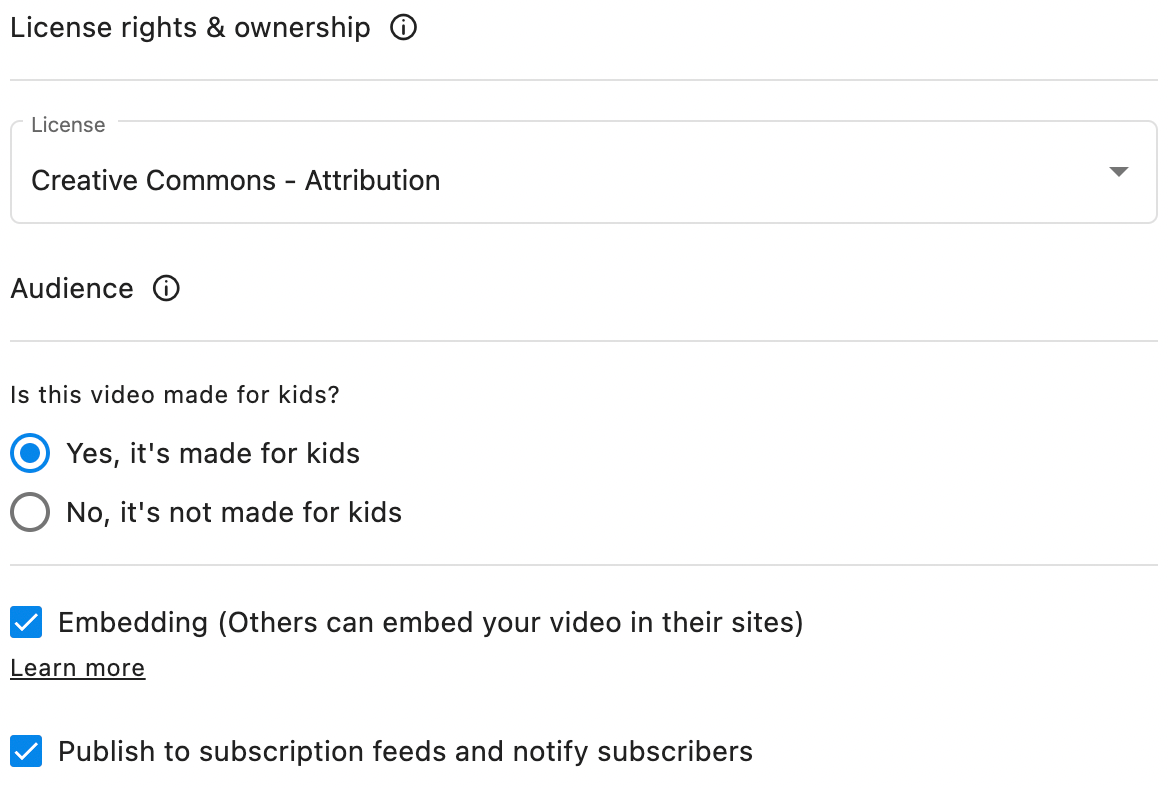Click the Creative Commons - Attribution value text
The image size is (1168, 788).
click(236, 181)
